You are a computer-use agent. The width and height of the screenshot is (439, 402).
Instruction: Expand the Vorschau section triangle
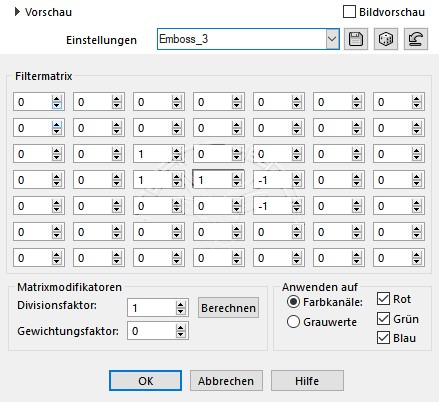click(17, 12)
